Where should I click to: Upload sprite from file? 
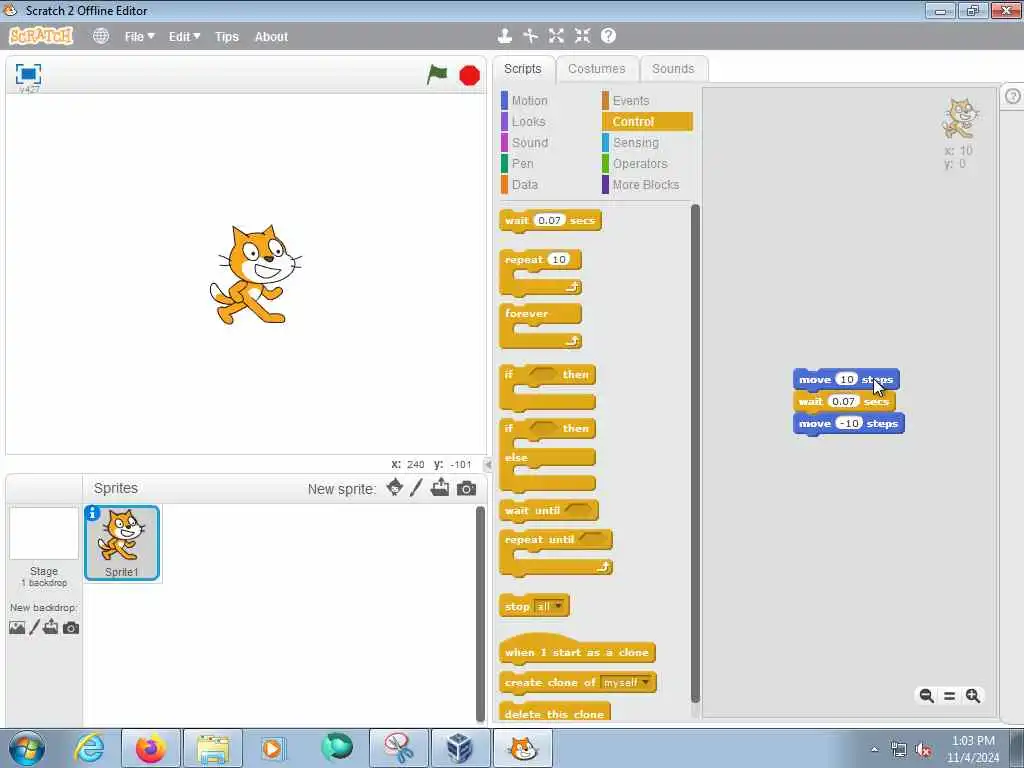pos(440,488)
